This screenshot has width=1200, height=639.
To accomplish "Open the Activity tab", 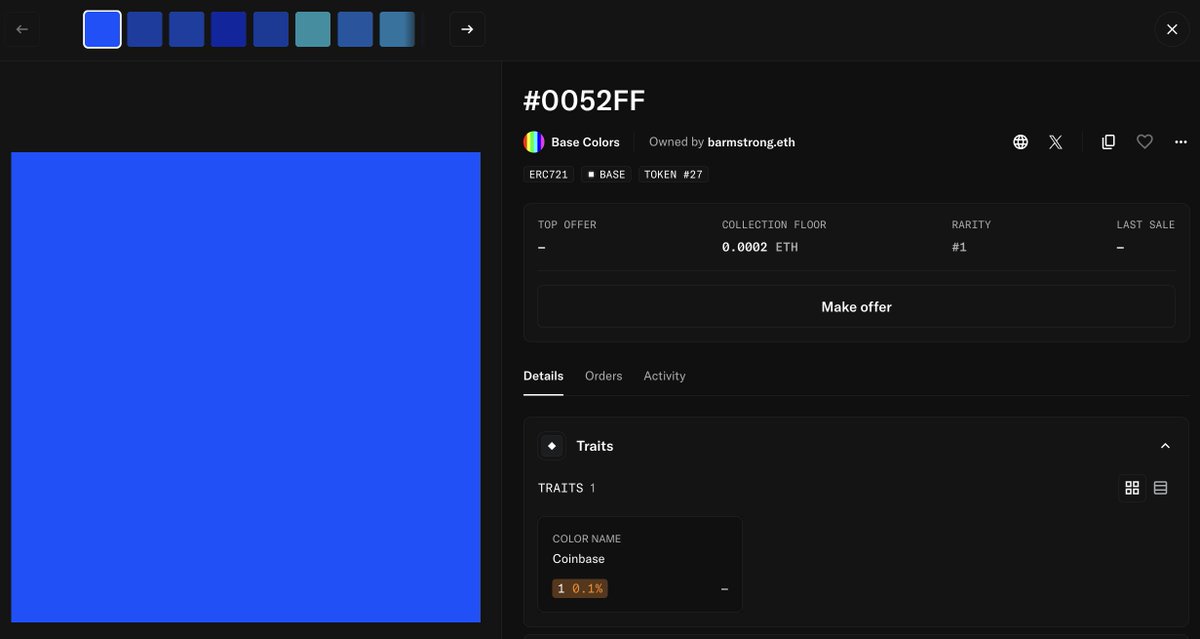I will point(664,375).
